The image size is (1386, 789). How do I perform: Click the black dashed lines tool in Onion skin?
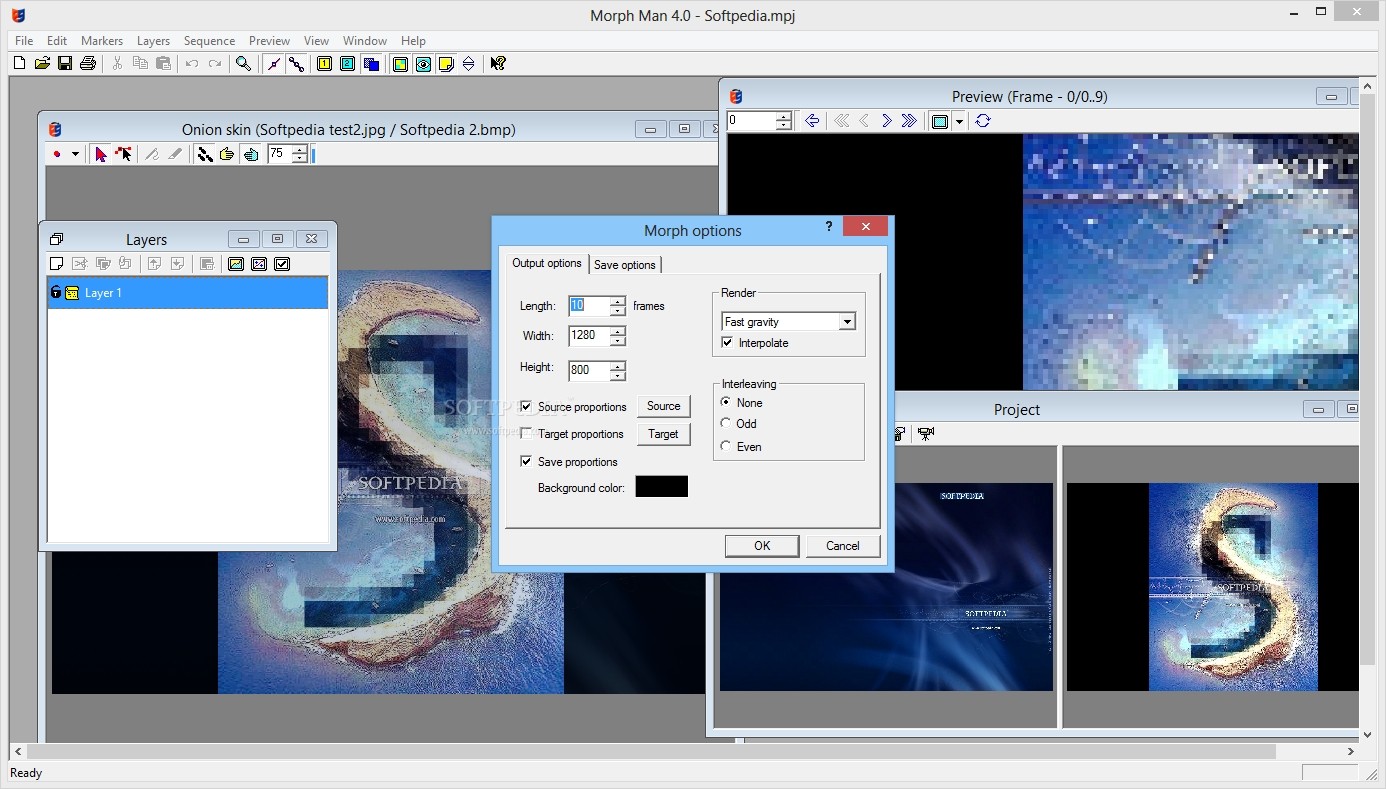(205, 154)
